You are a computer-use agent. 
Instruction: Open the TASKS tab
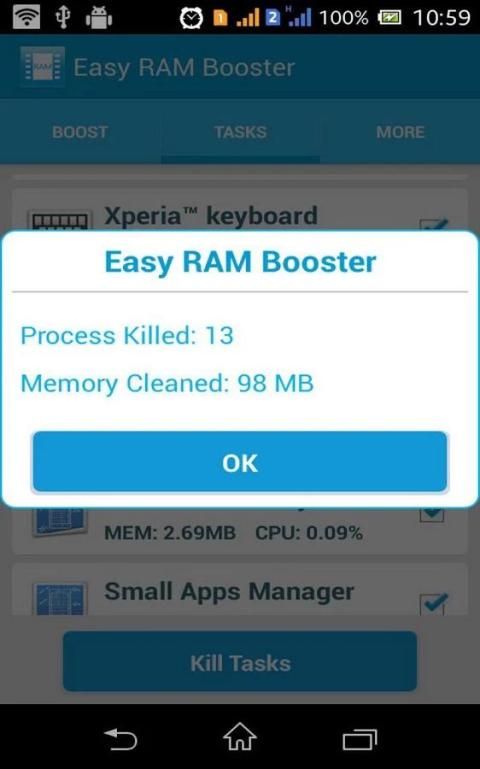(x=240, y=132)
